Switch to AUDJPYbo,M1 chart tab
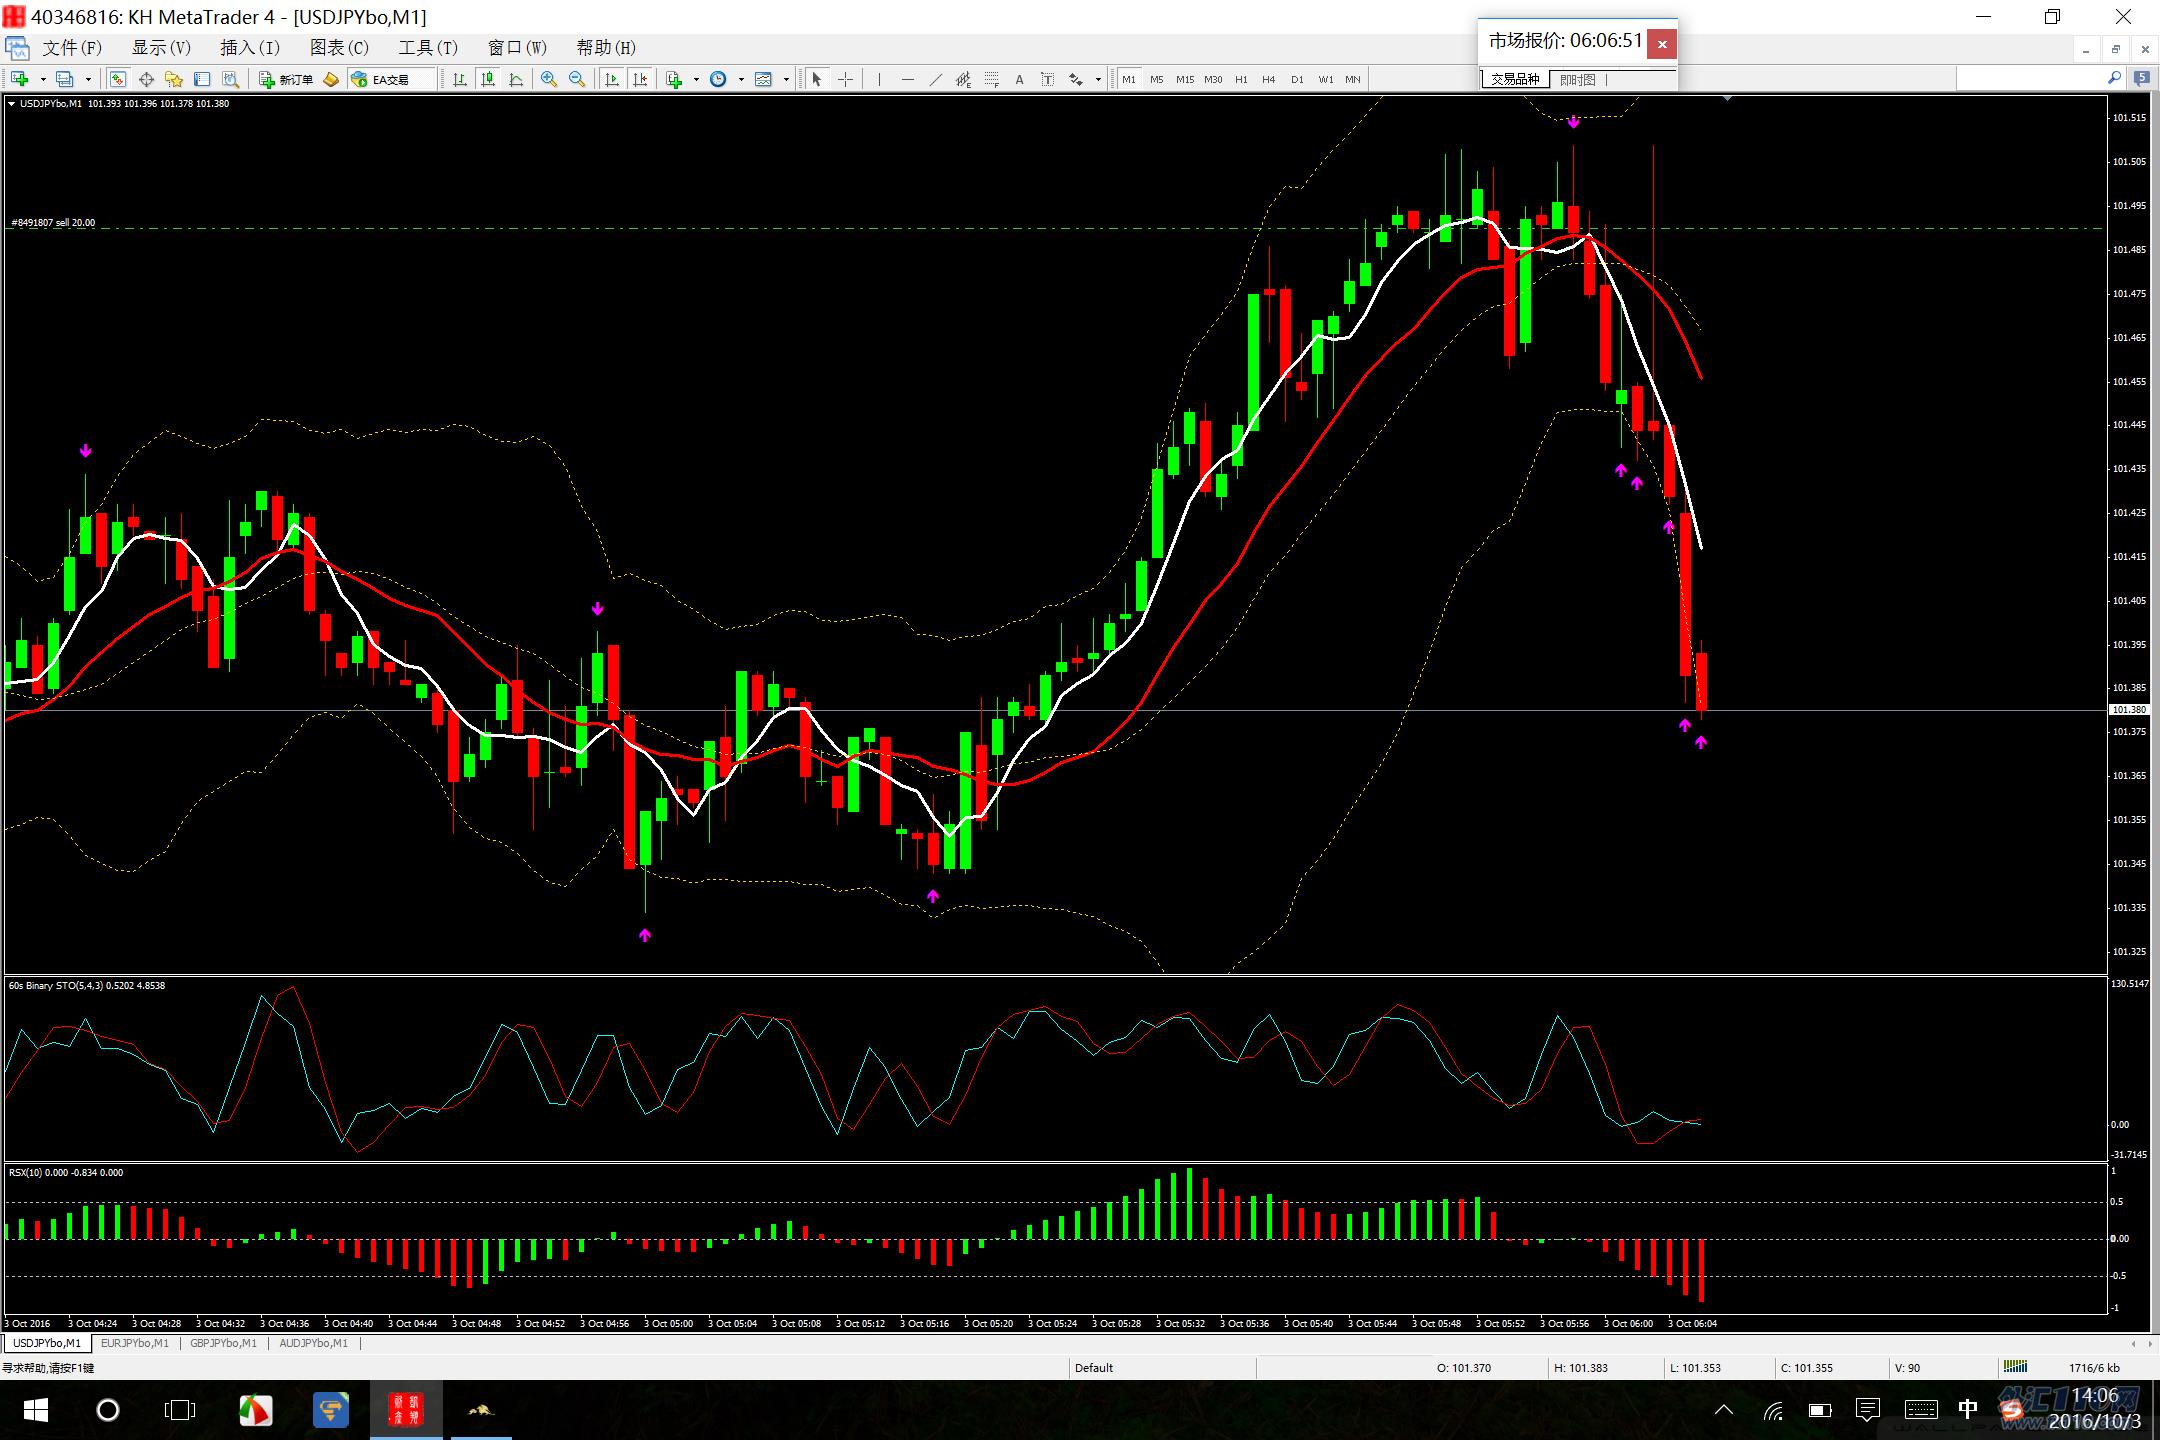Screen dimensions: 2160x1440 point(313,1343)
